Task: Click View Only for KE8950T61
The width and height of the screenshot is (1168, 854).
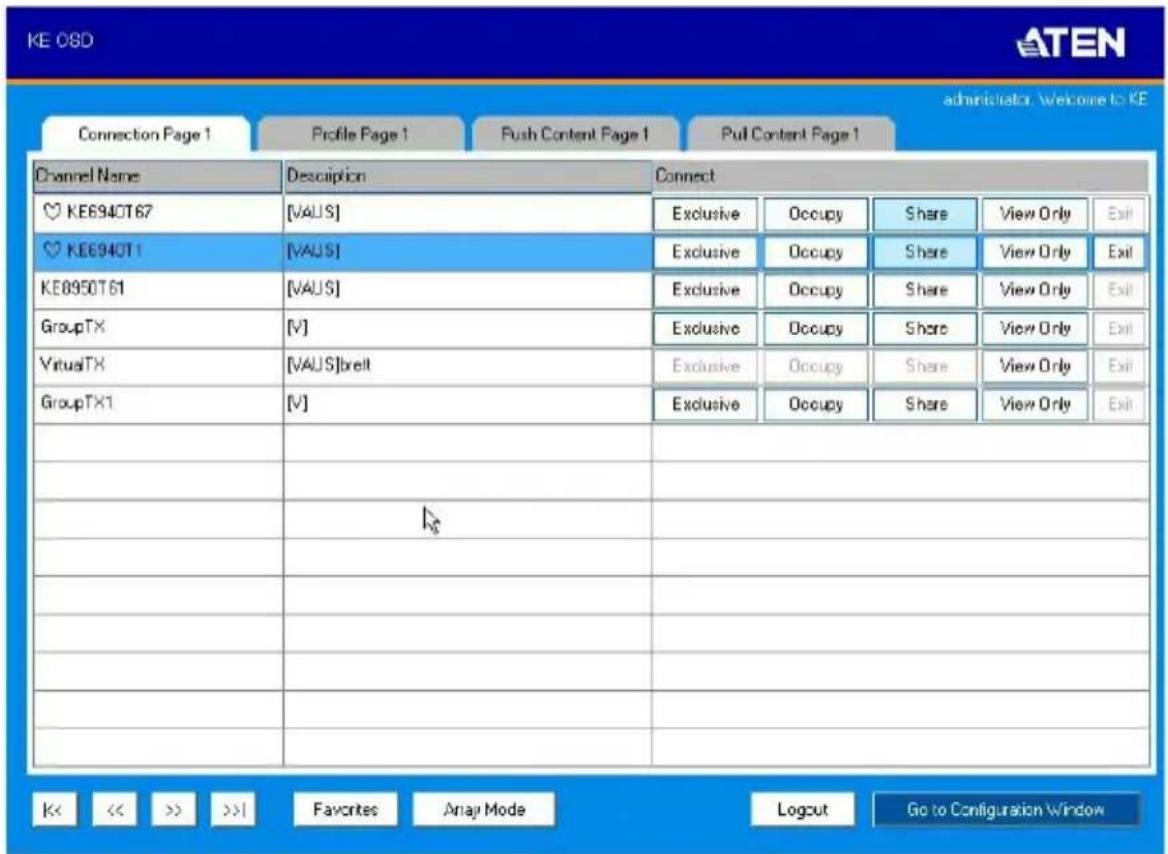Action: 1035,290
